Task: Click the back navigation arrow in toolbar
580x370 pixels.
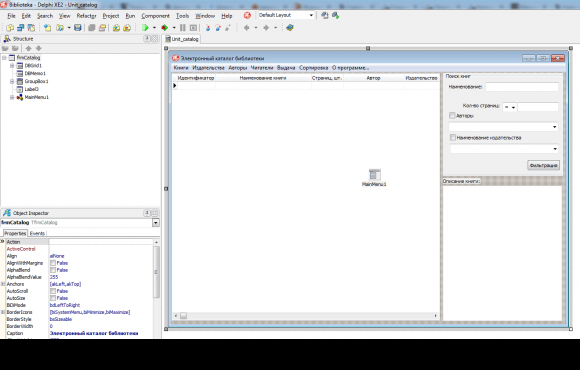Action: coord(247,28)
